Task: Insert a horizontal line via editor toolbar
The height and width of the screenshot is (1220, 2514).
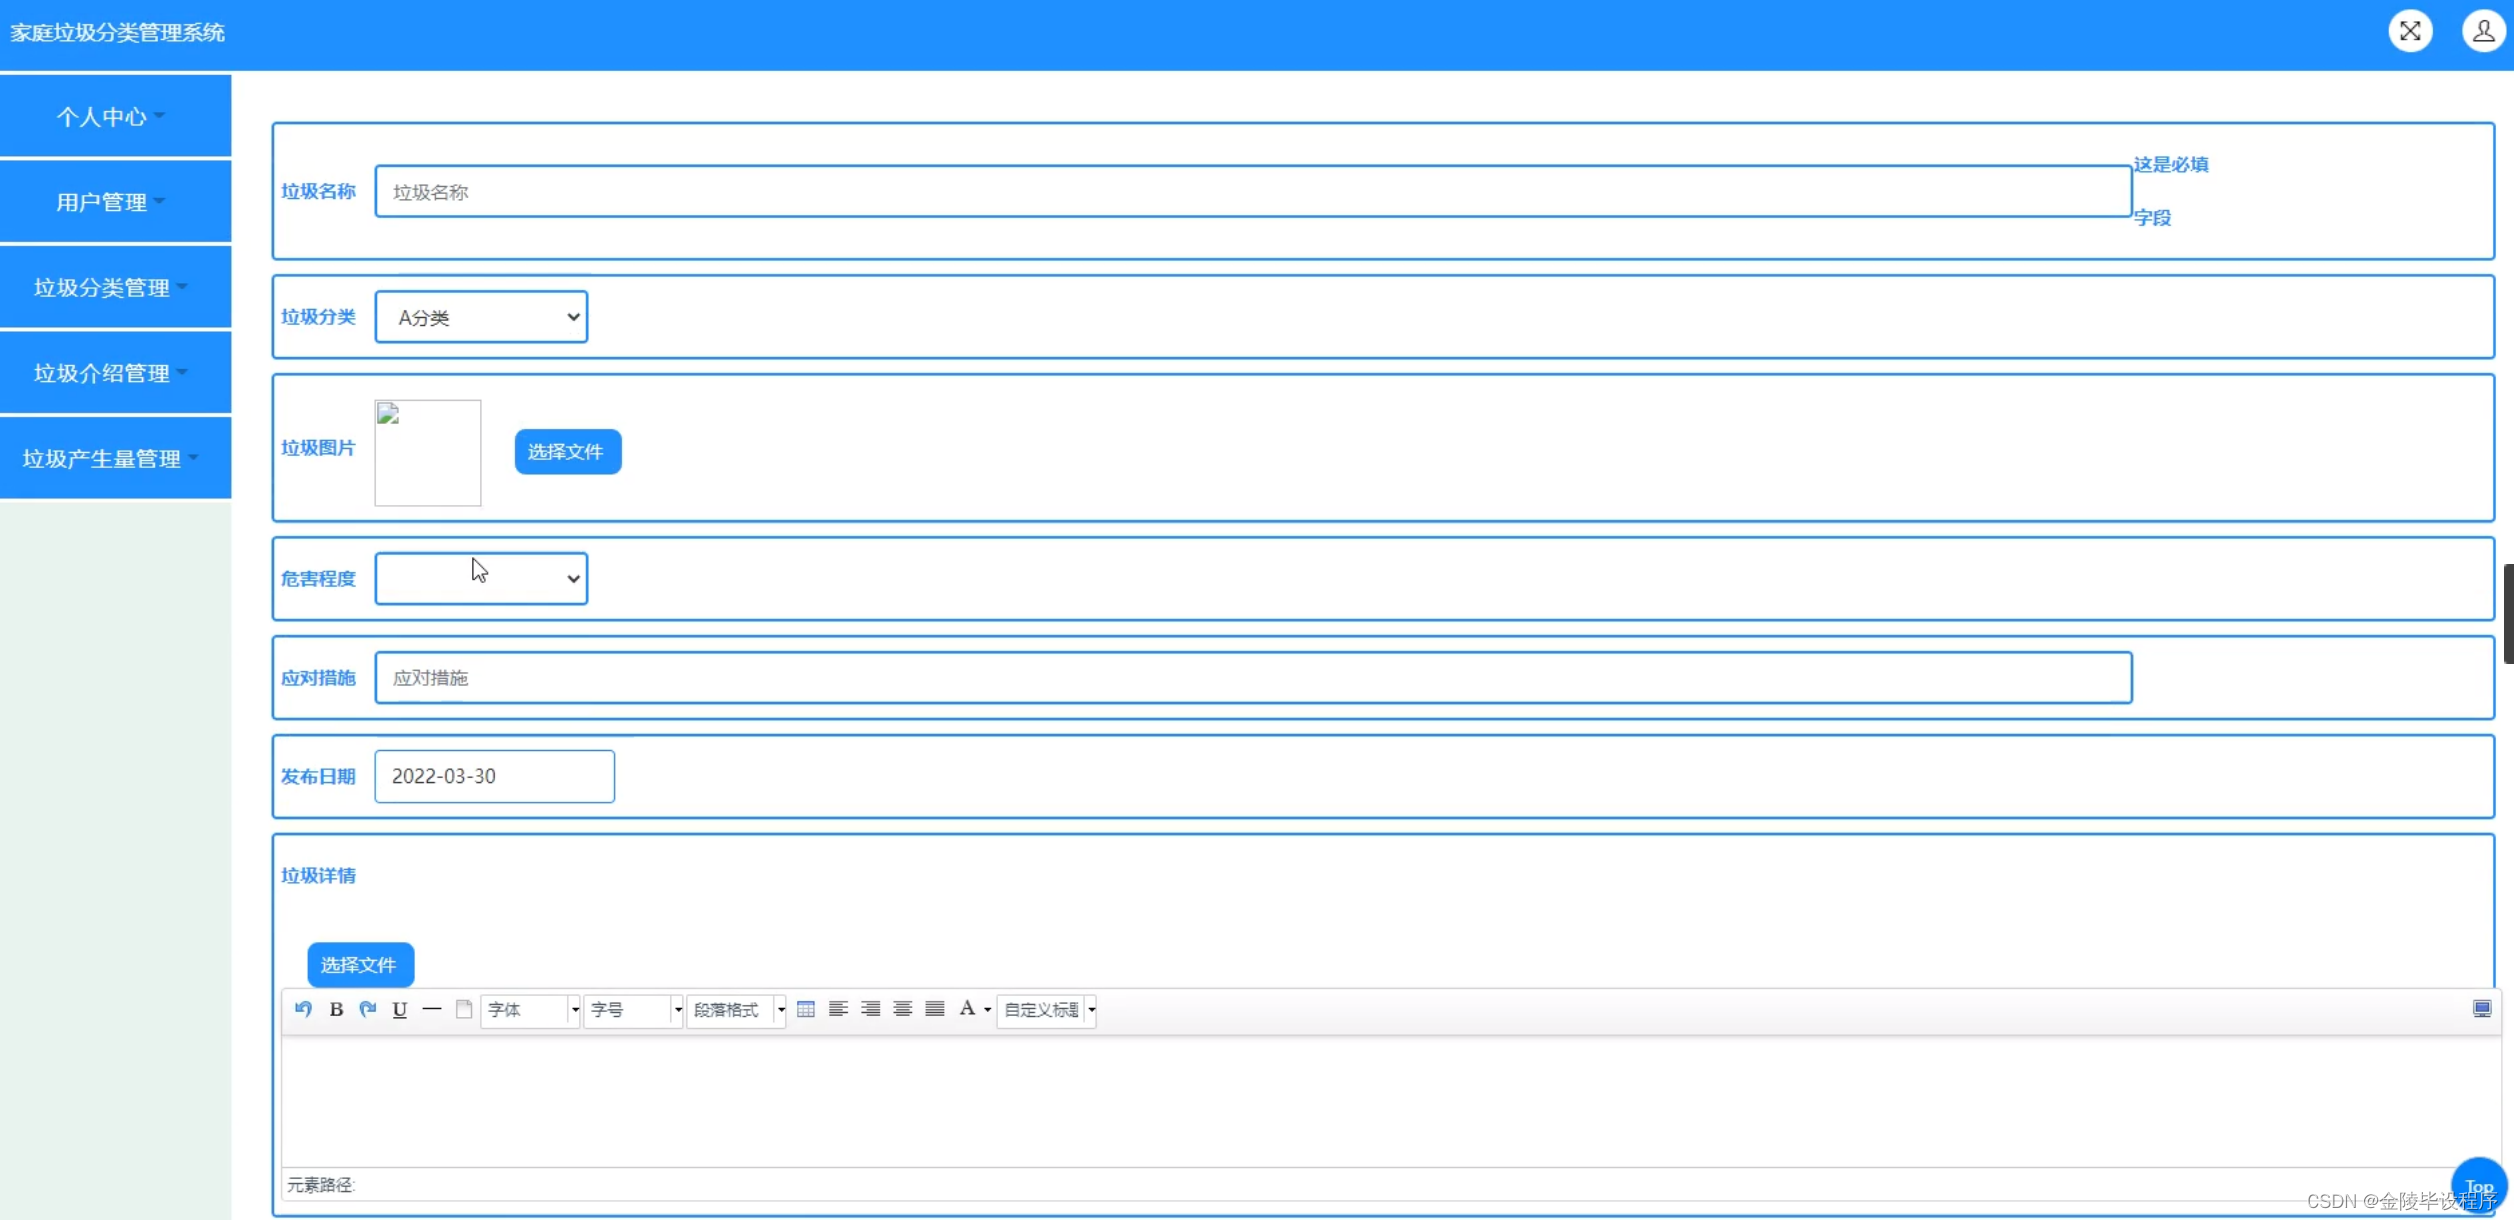Action: [x=432, y=1009]
